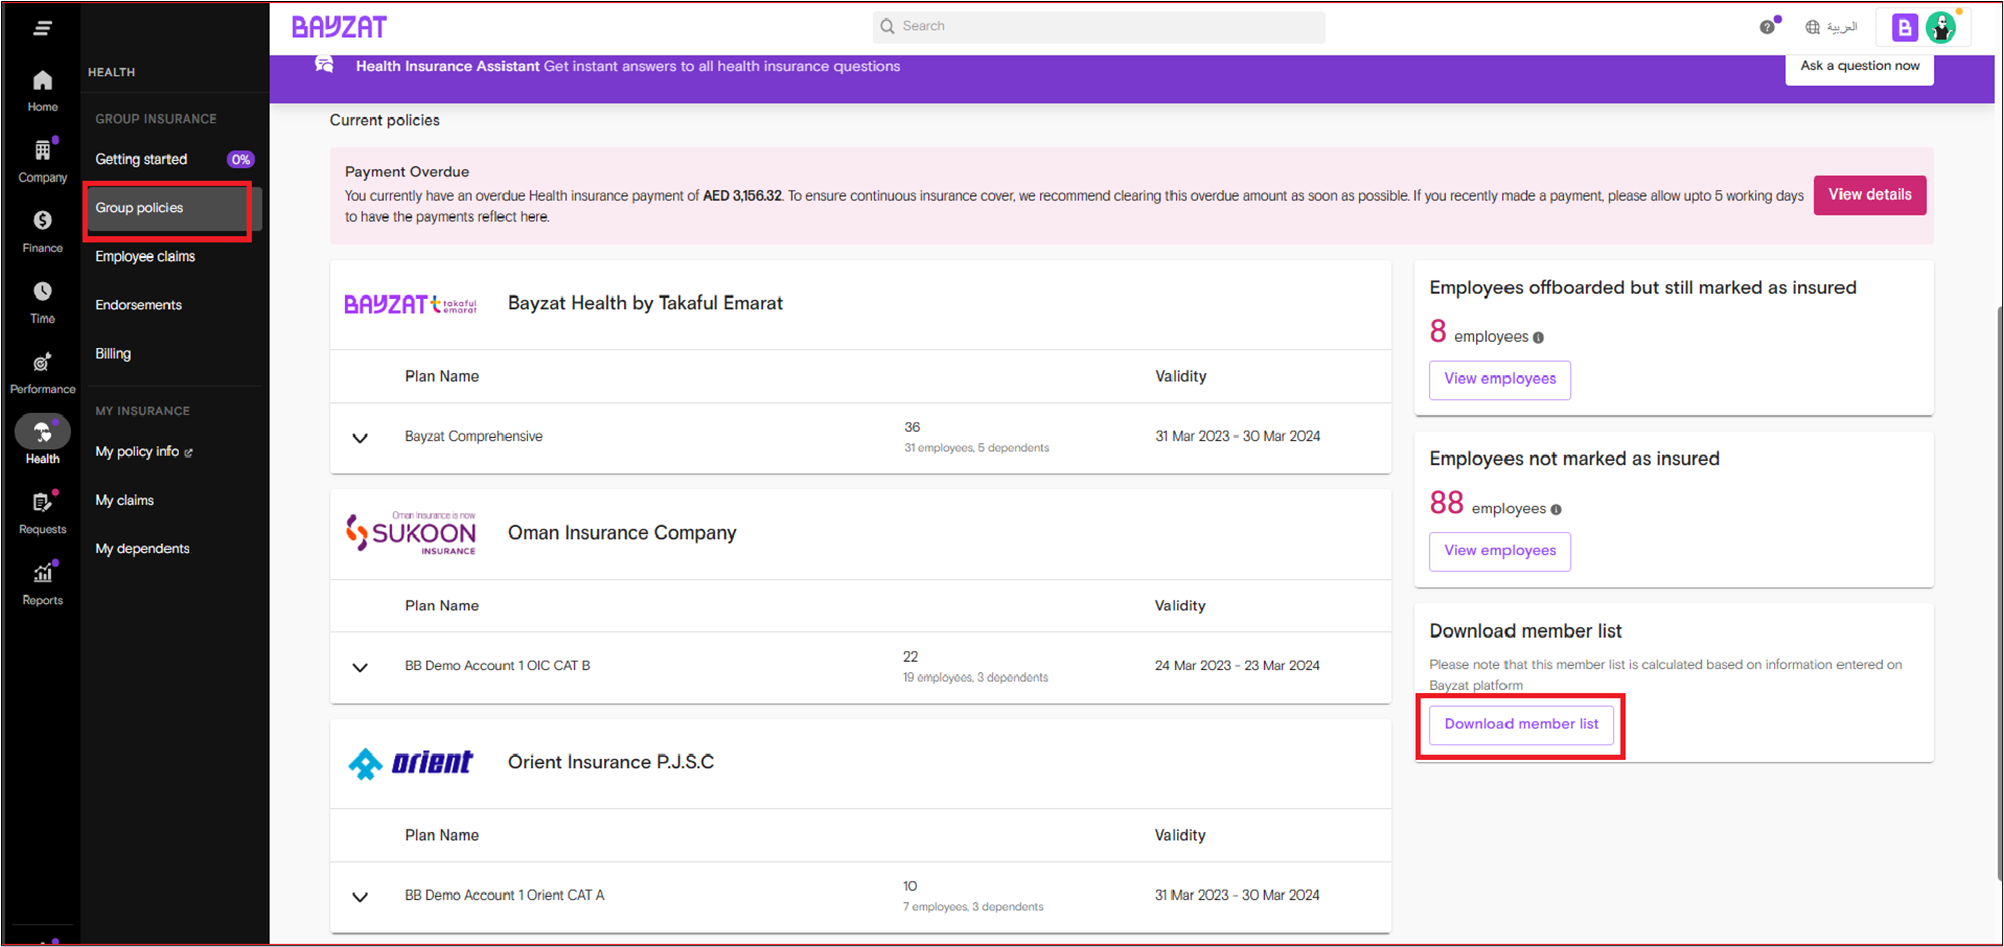
Task: Open the Reports chart icon
Action: [x=42, y=573]
